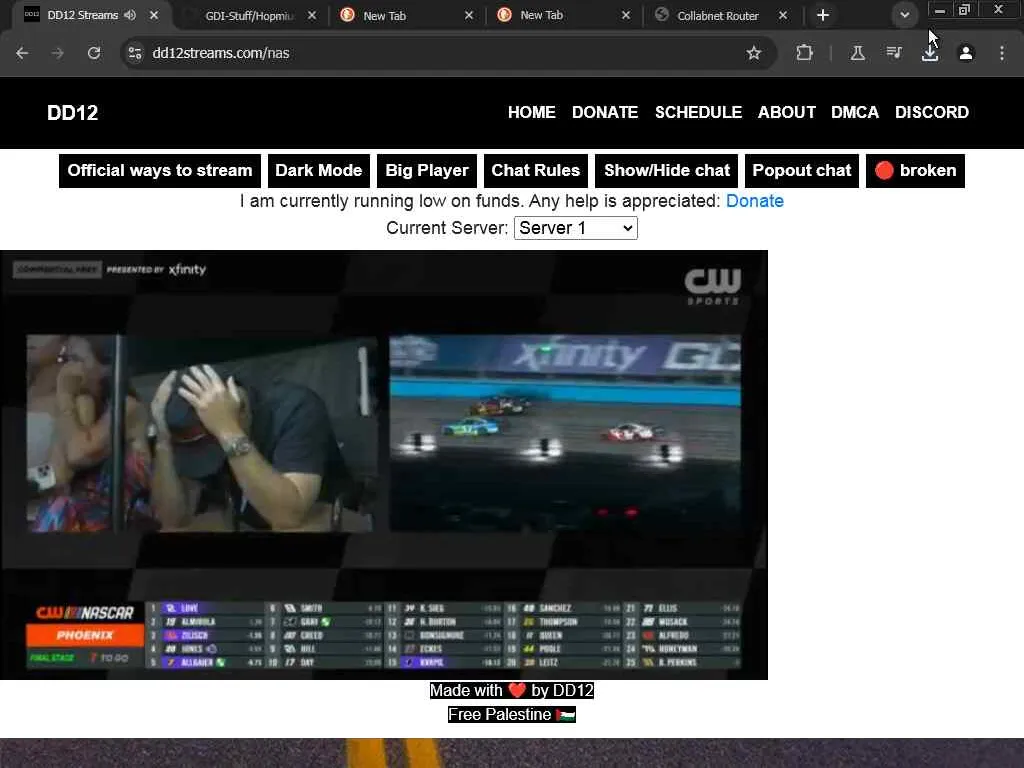Switch to the first New Tab
The width and height of the screenshot is (1024, 768).
pyautogui.click(x=405, y=16)
